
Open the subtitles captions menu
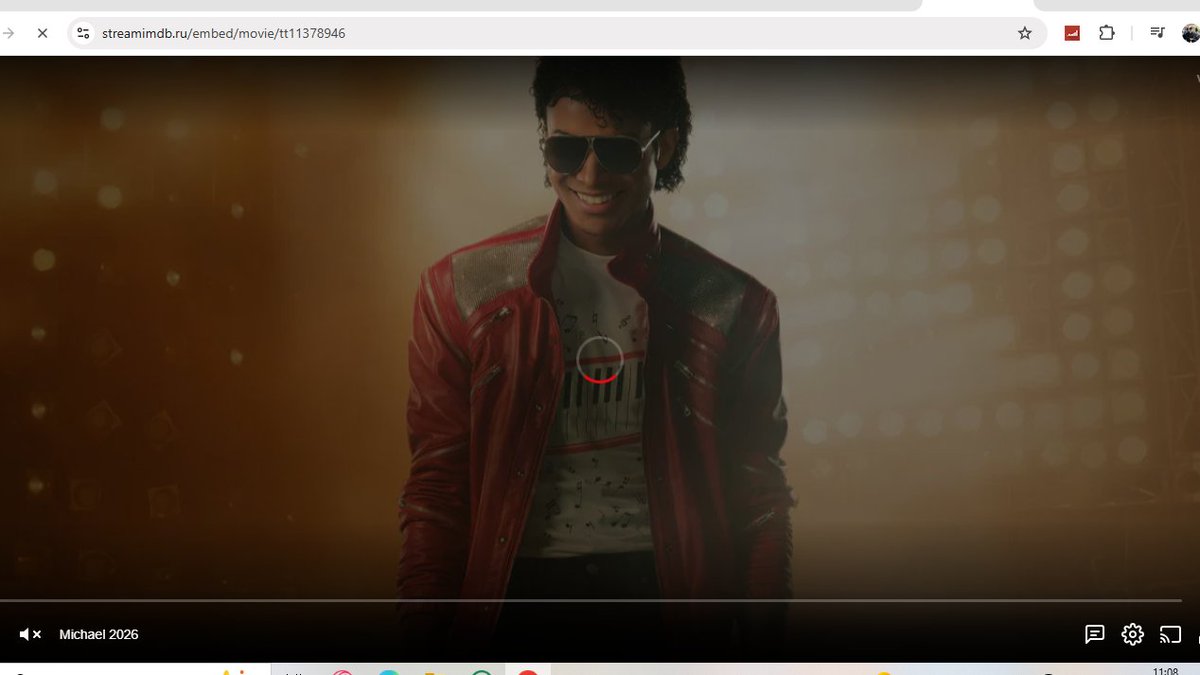tap(1094, 634)
